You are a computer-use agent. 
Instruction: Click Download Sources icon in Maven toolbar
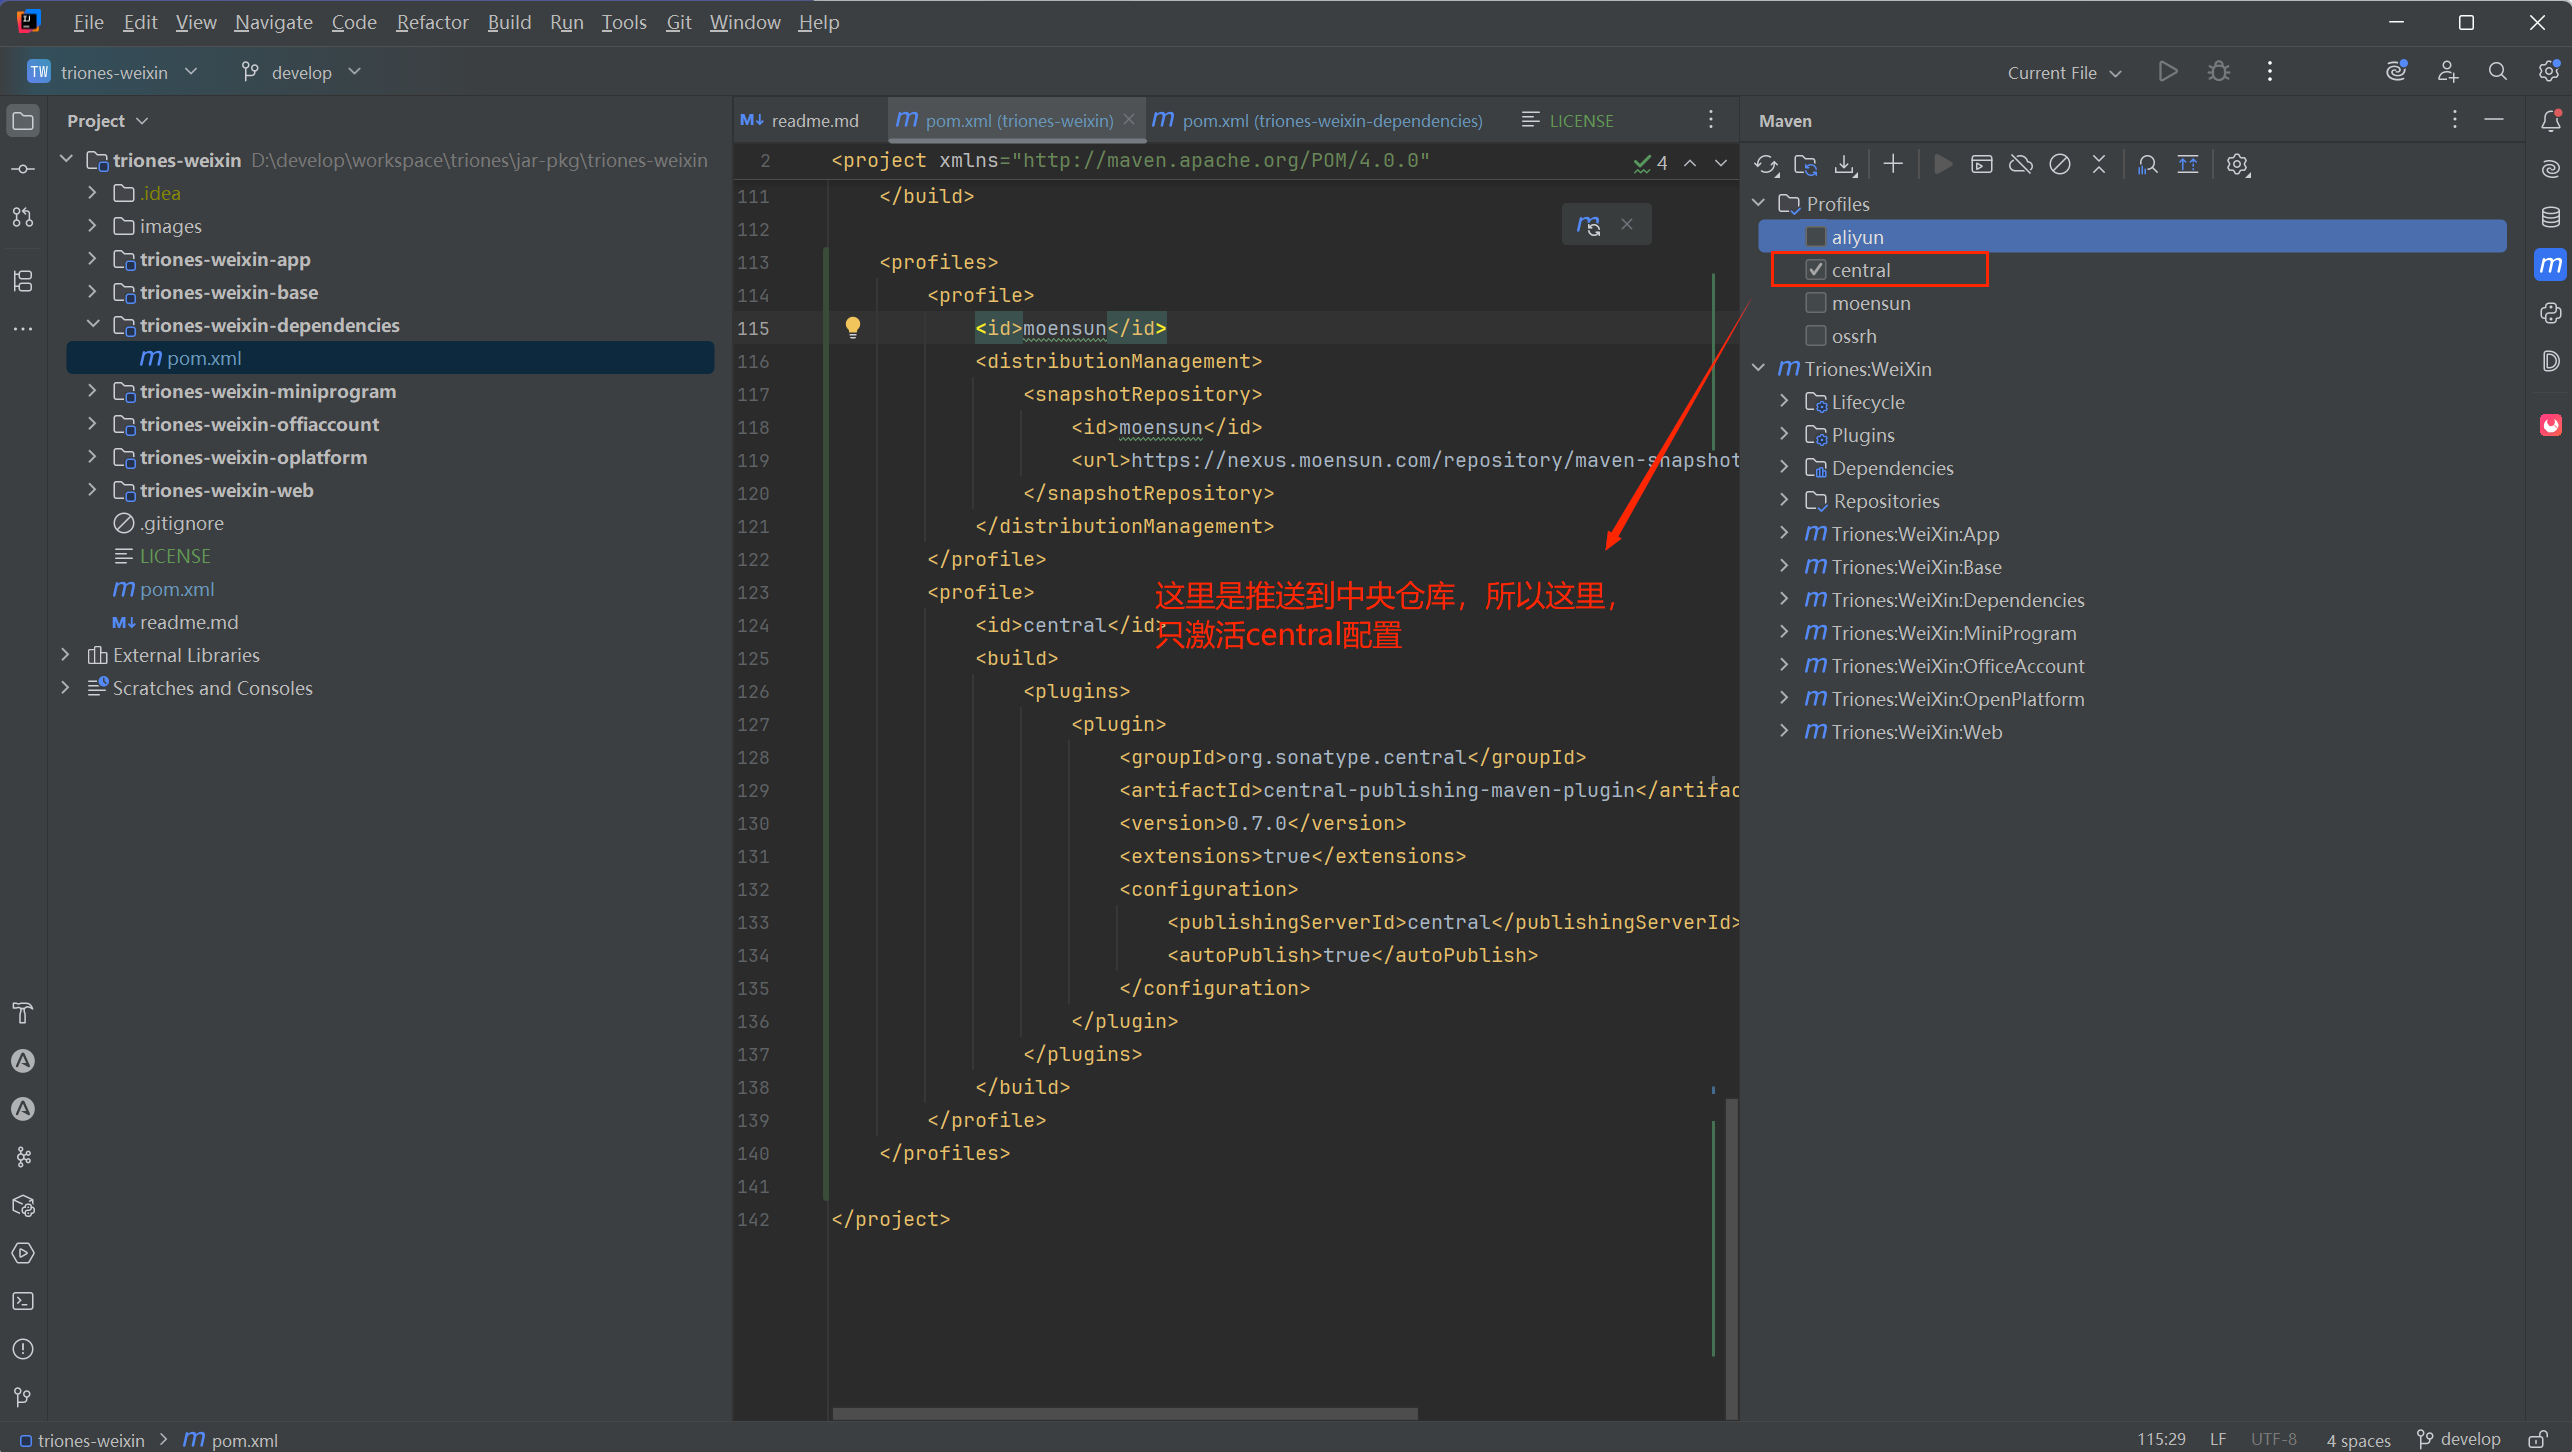coord(1846,165)
